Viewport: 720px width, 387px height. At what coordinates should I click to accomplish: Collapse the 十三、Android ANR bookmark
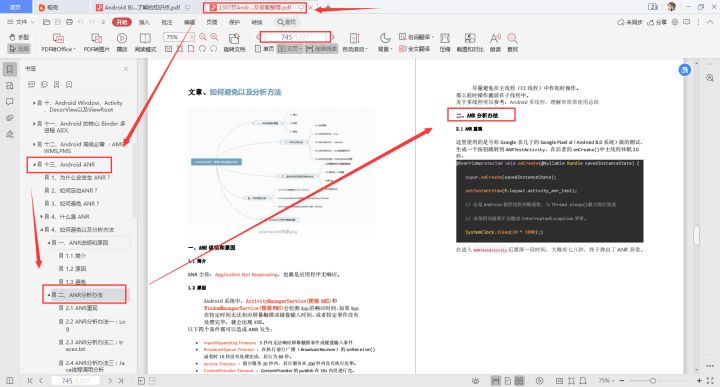[x=34, y=164]
